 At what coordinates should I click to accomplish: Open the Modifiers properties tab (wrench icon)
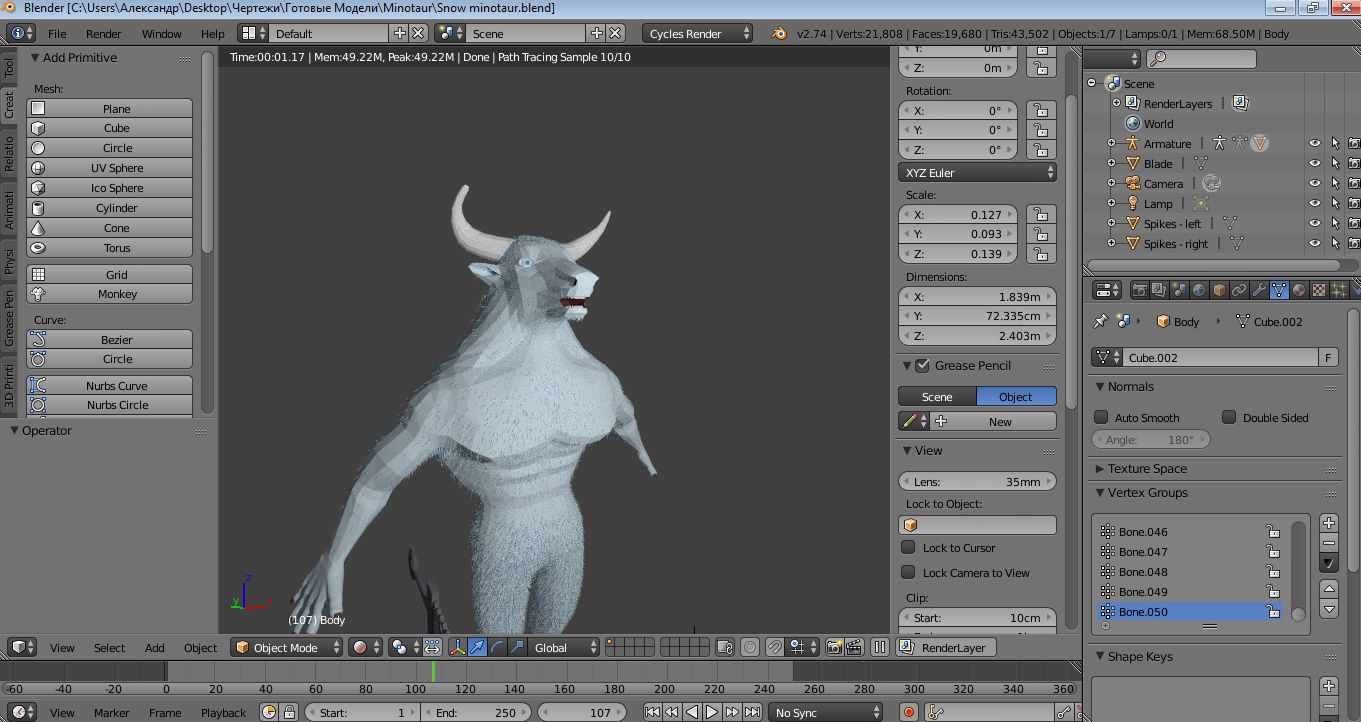coord(1257,289)
